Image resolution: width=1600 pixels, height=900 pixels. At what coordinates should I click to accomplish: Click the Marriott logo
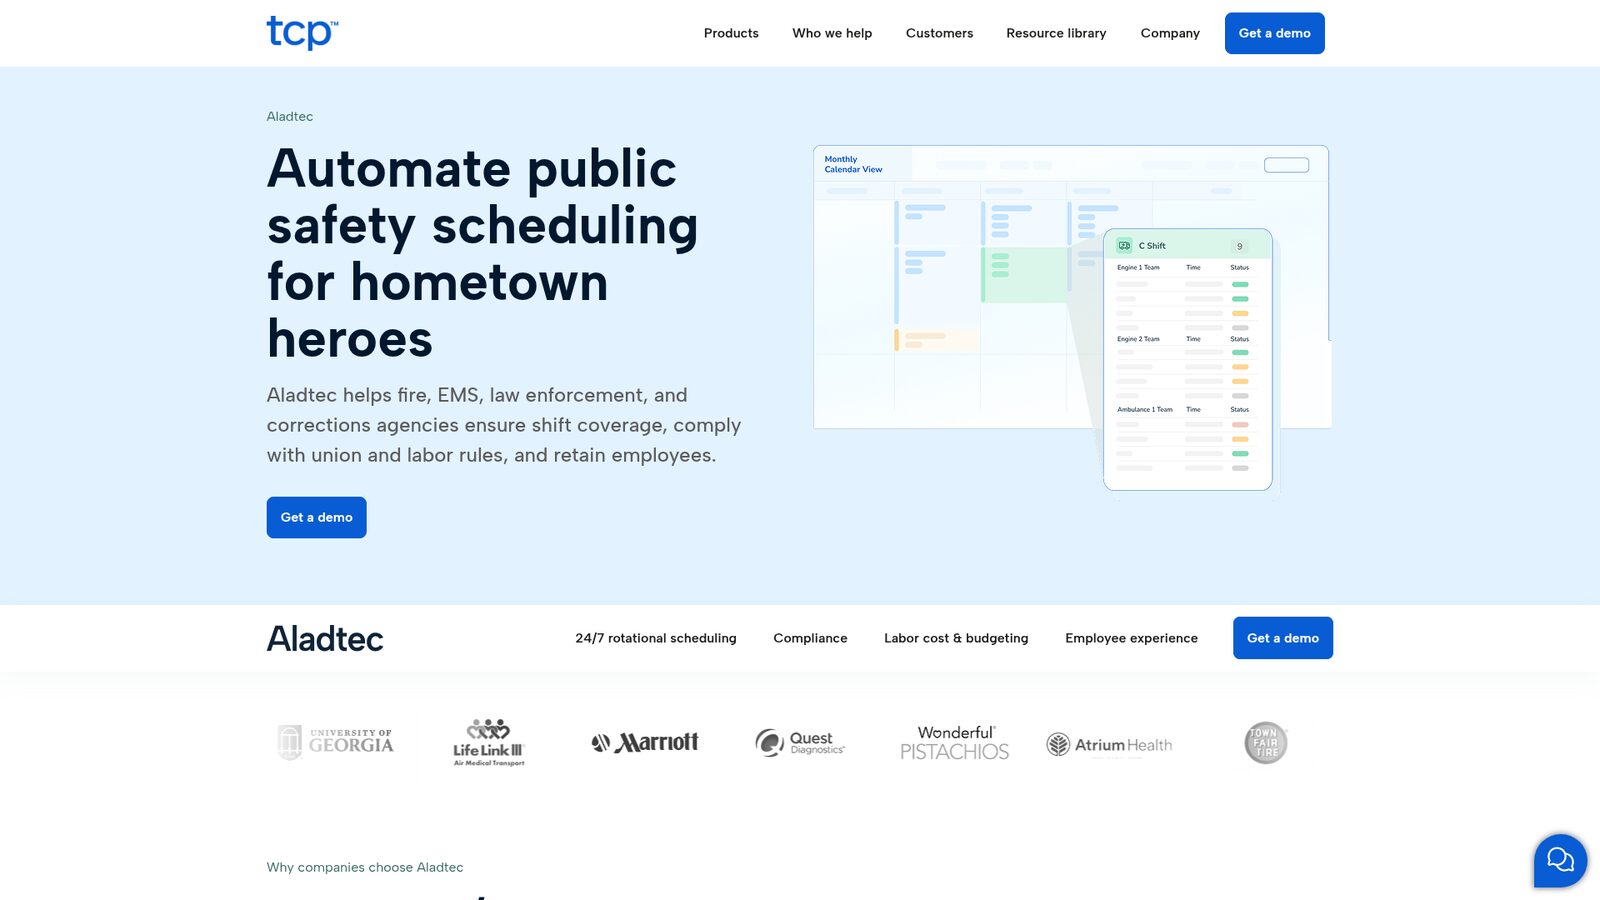pyautogui.click(x=645, y=742)
